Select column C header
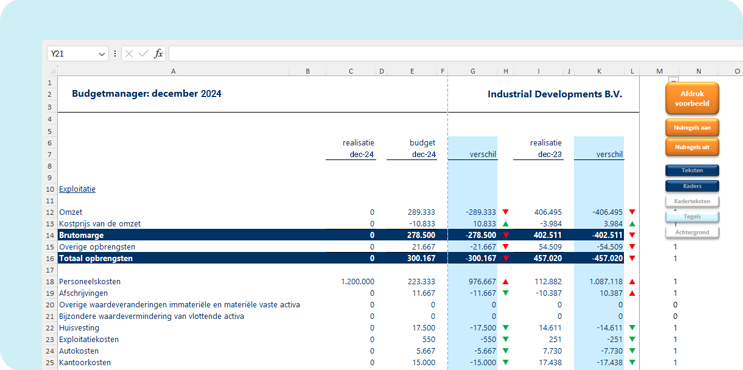 [351, 71]
